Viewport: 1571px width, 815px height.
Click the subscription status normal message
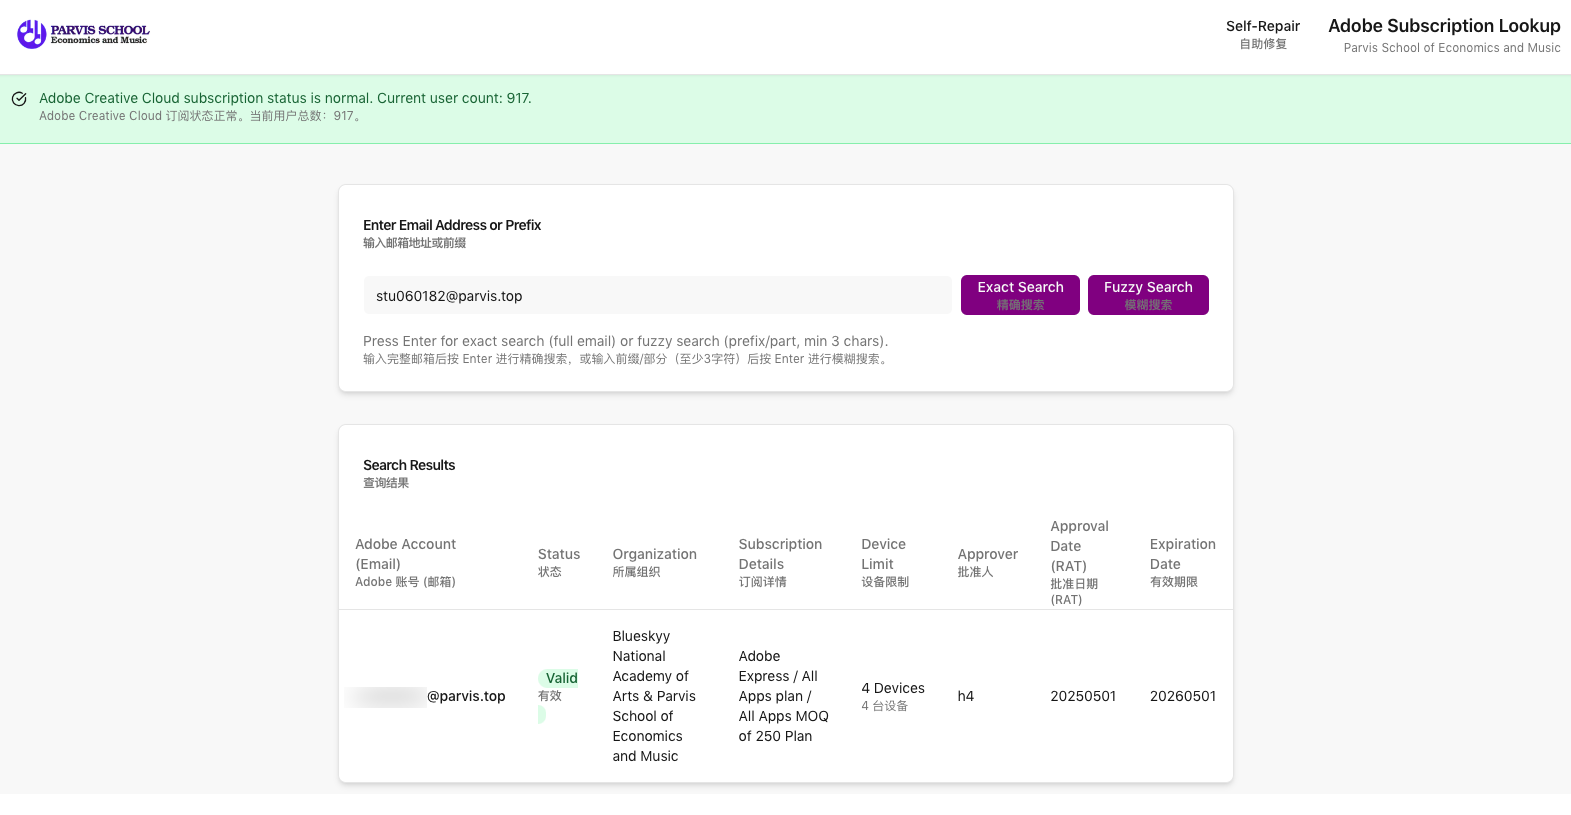pos(285,98)
